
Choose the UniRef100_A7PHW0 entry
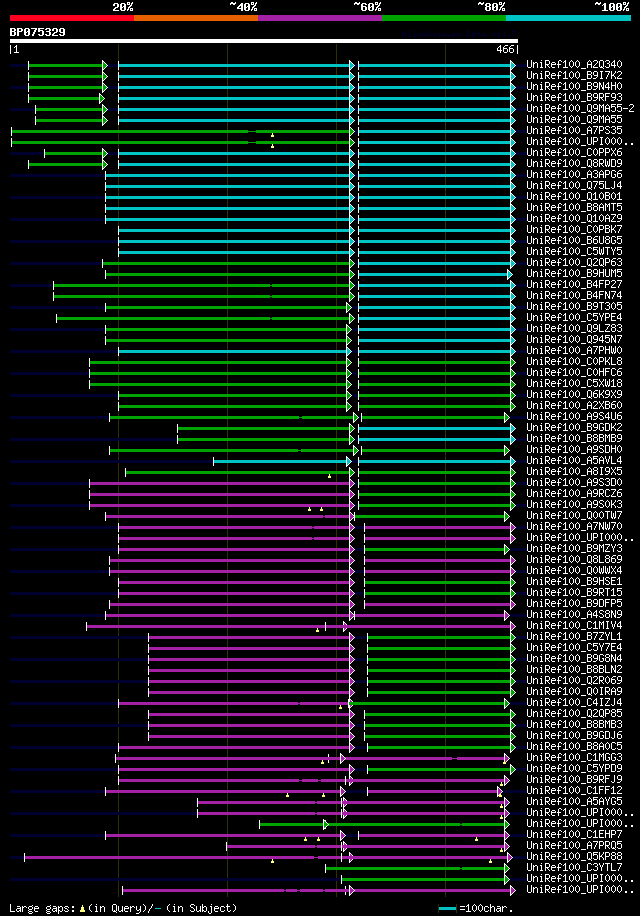[574, 351]
